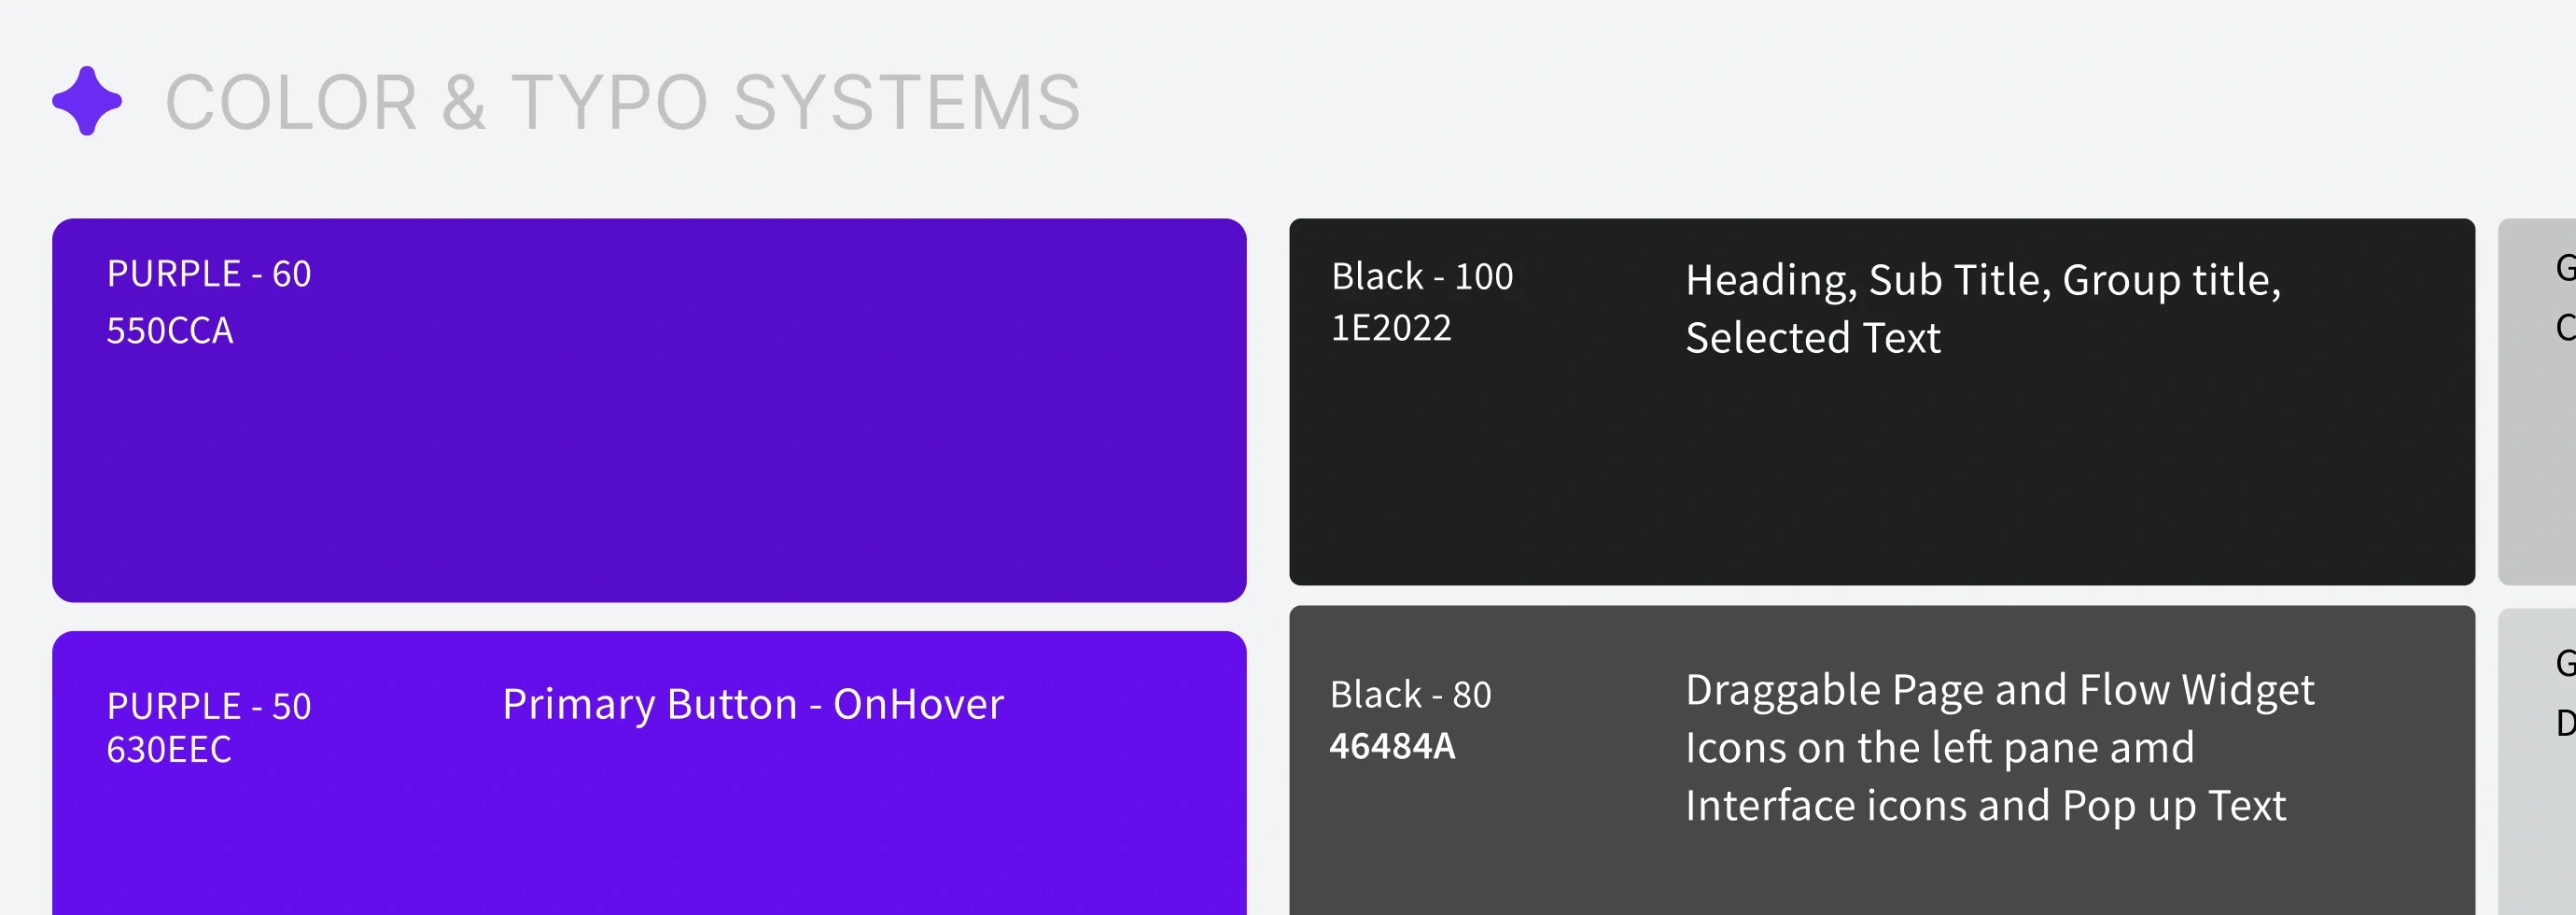Click the PURPLE - 50 label
Viewport: 2576px width, 915px height.
pyautogui.click(x=209, y=706)
